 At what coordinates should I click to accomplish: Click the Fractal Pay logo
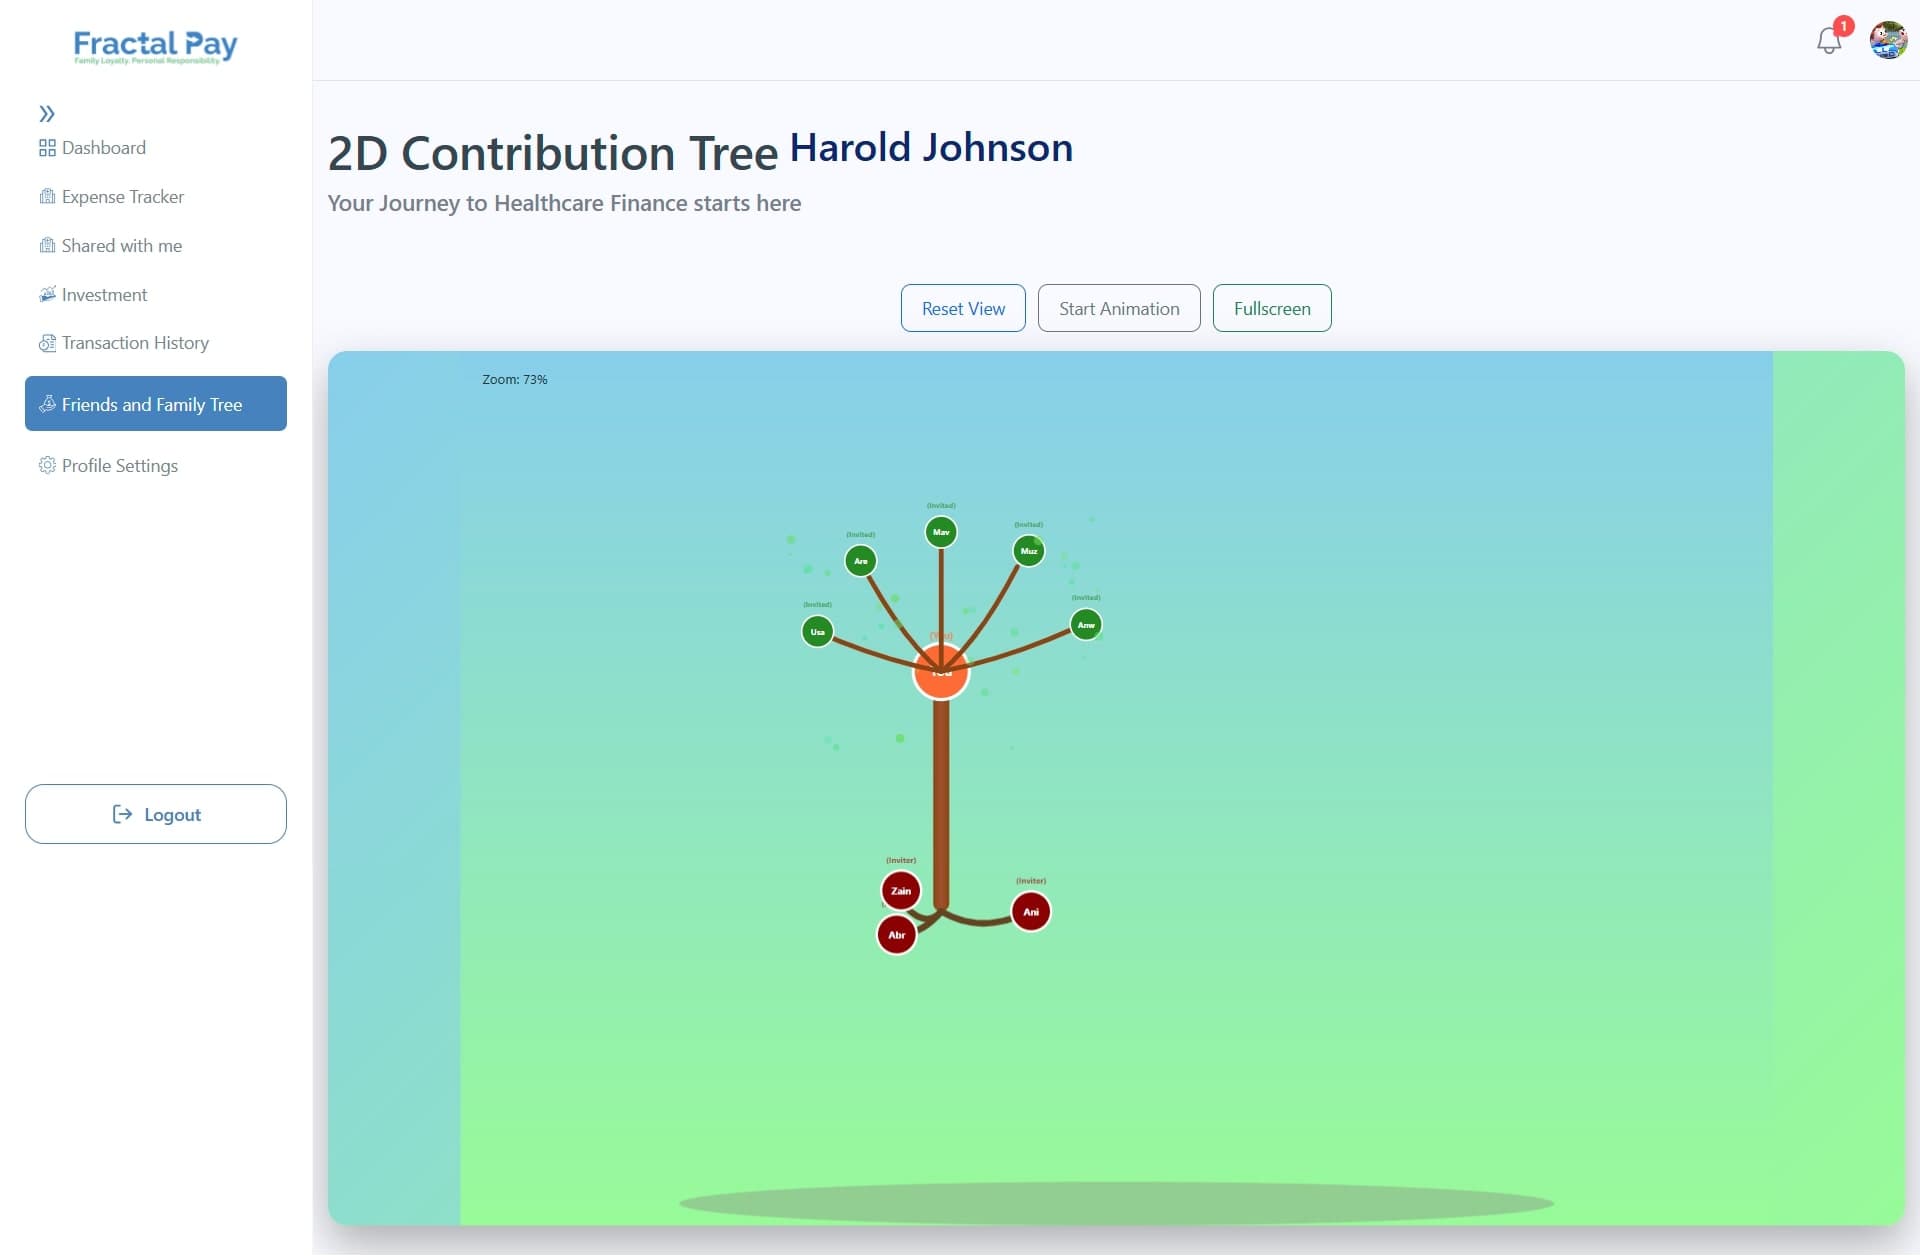[155, 46]
